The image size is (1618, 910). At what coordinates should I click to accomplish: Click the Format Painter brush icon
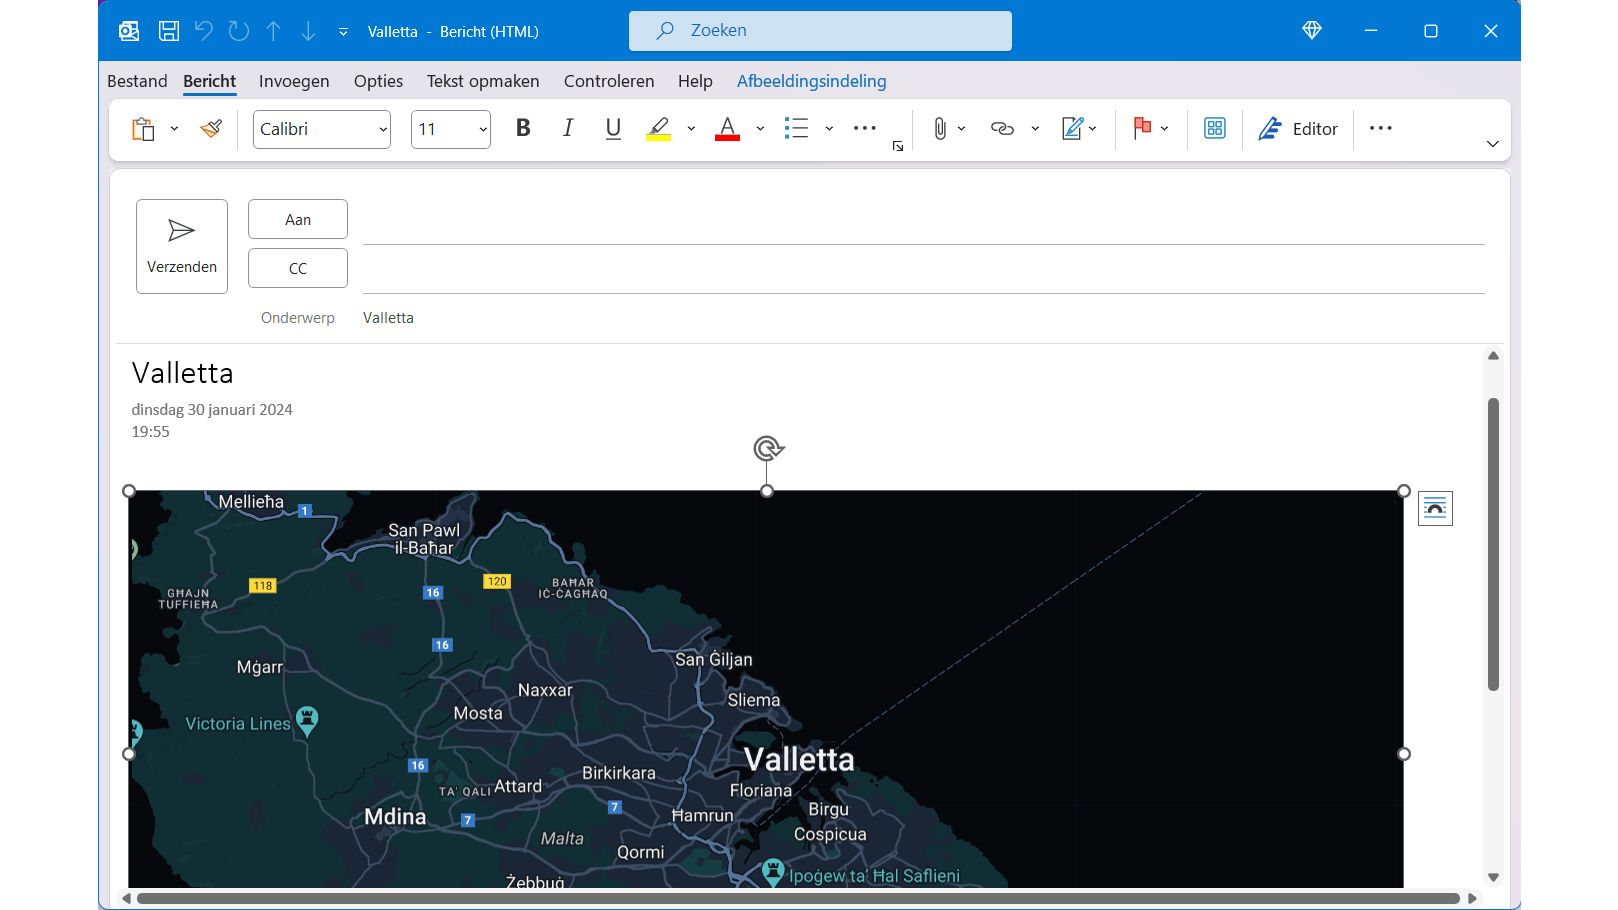pos(211,129)
